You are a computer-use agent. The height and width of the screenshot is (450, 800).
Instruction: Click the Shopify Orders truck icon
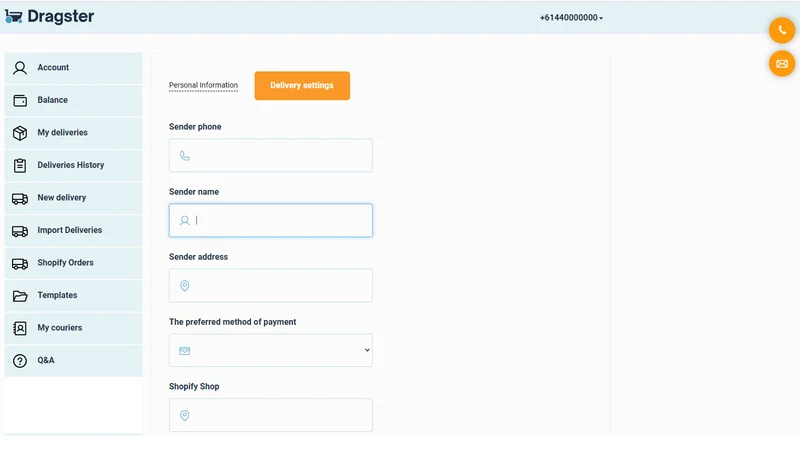[20, 264]
